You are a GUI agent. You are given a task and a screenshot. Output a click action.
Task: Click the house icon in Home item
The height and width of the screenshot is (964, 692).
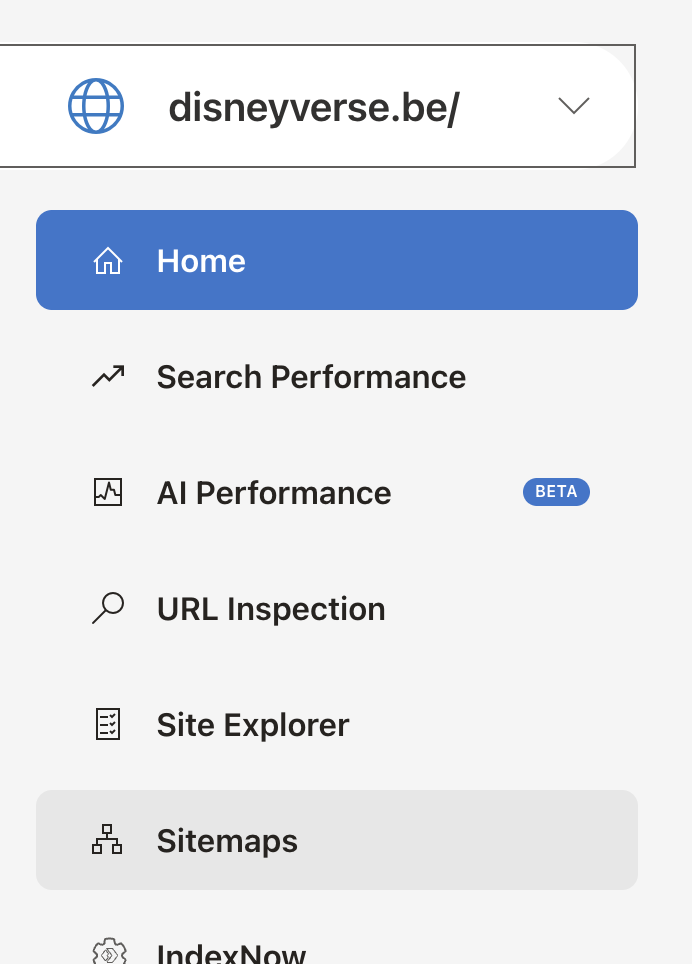[x=107, y=261]
